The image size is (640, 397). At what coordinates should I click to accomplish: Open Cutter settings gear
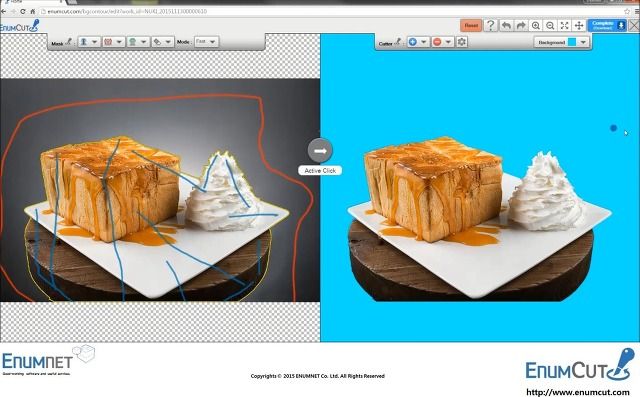pos(462,42)
